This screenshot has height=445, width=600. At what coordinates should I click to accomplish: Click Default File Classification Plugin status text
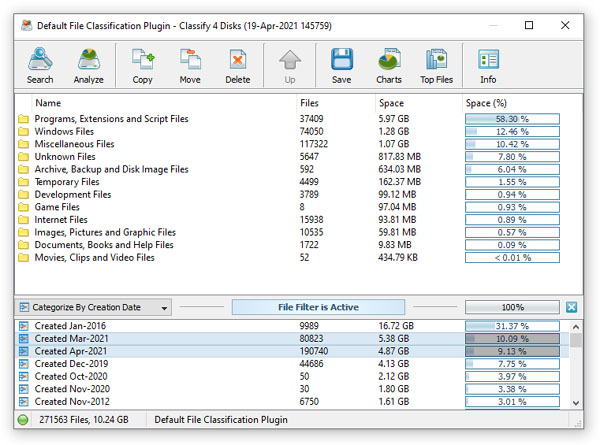[x=221, y=420]
